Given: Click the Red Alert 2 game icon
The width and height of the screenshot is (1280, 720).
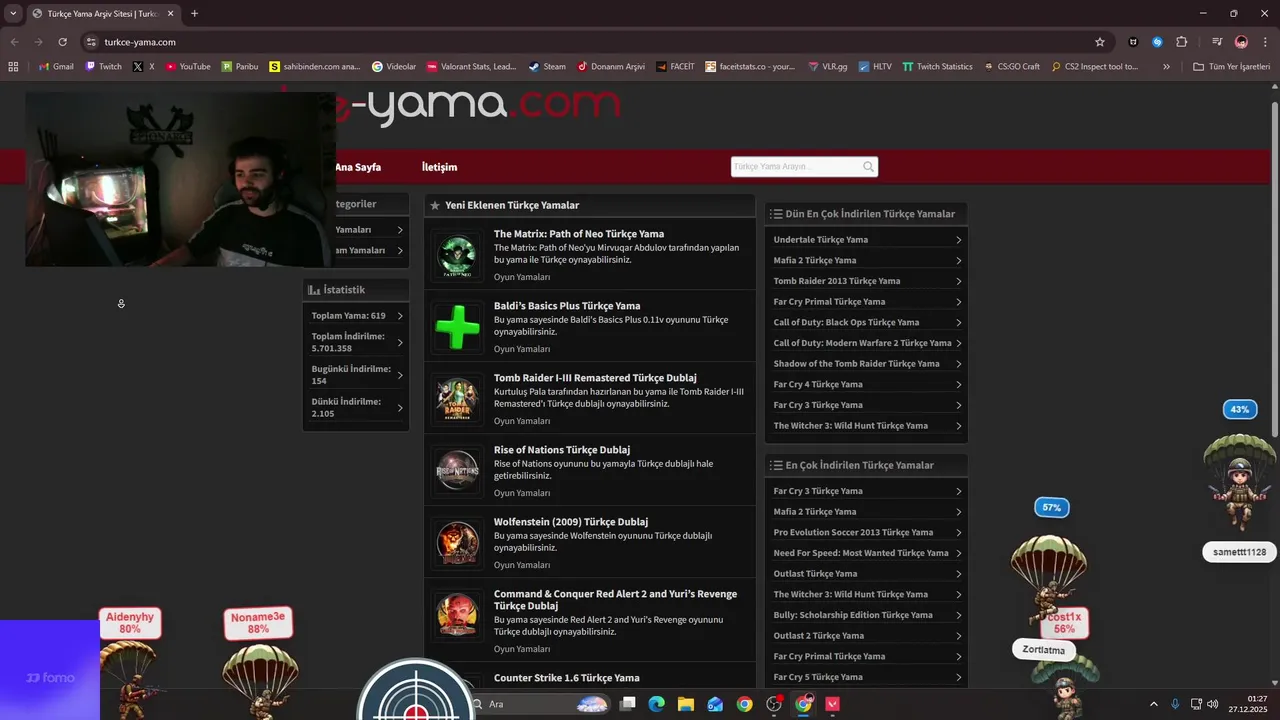Looking at the screenshot, I should click(x=458, y=616).
